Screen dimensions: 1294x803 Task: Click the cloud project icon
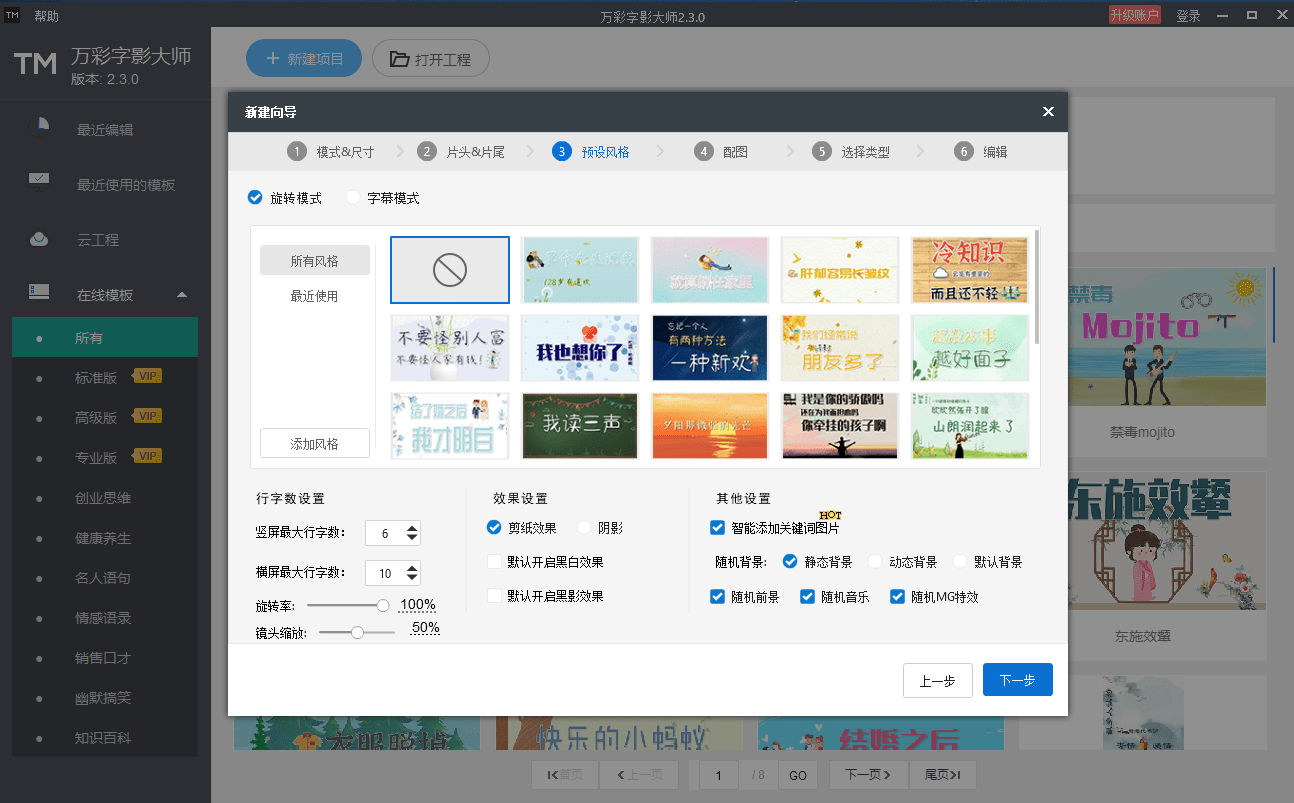tap(39, 239)
